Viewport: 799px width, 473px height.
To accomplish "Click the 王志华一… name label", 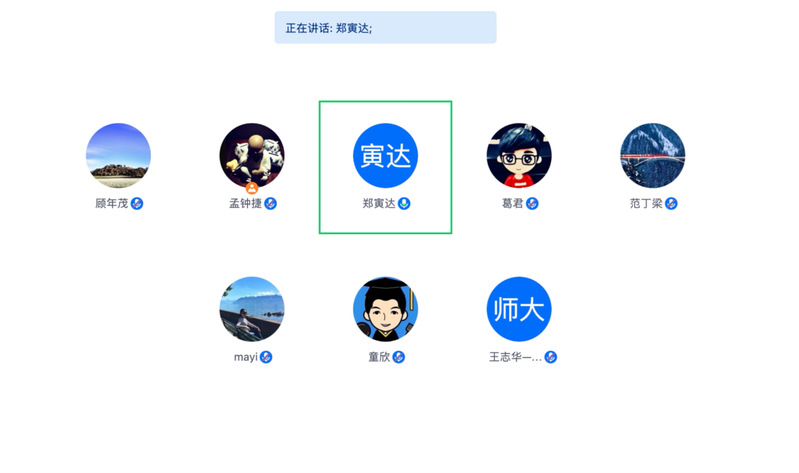I will point(515,357).
